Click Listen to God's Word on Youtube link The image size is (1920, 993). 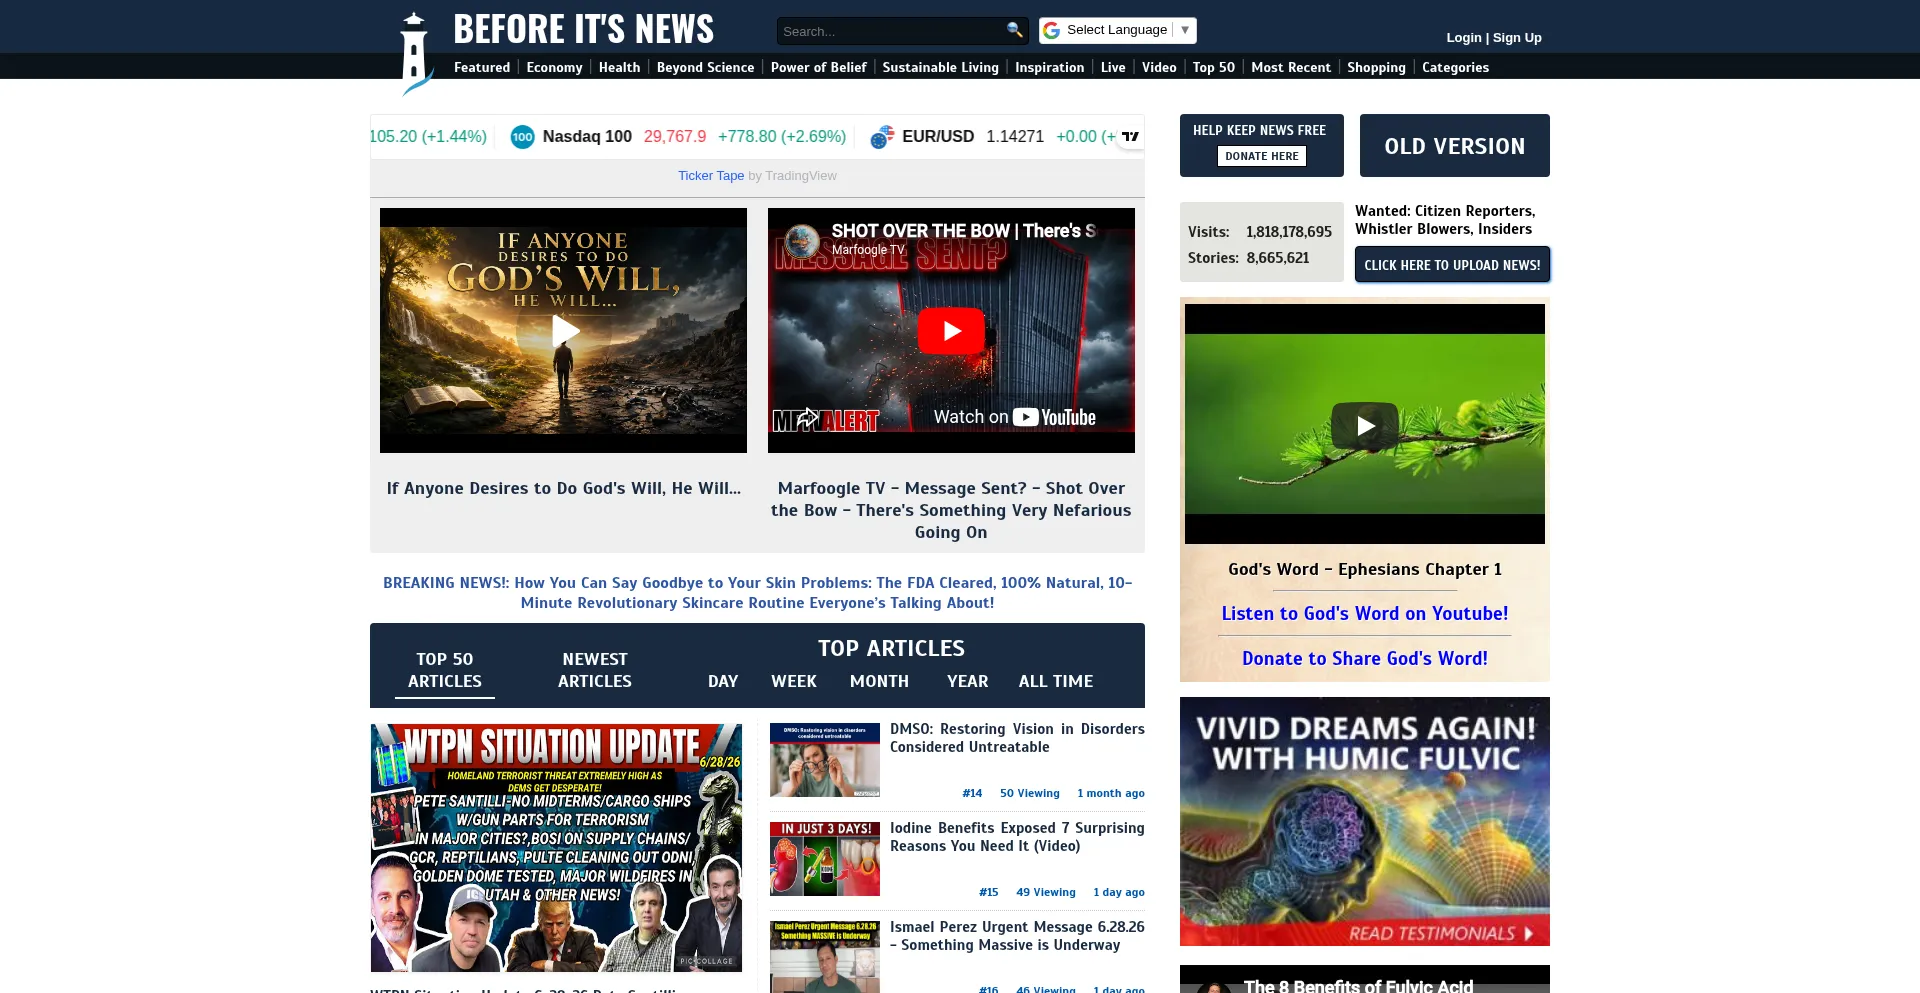click(1365, 614)
